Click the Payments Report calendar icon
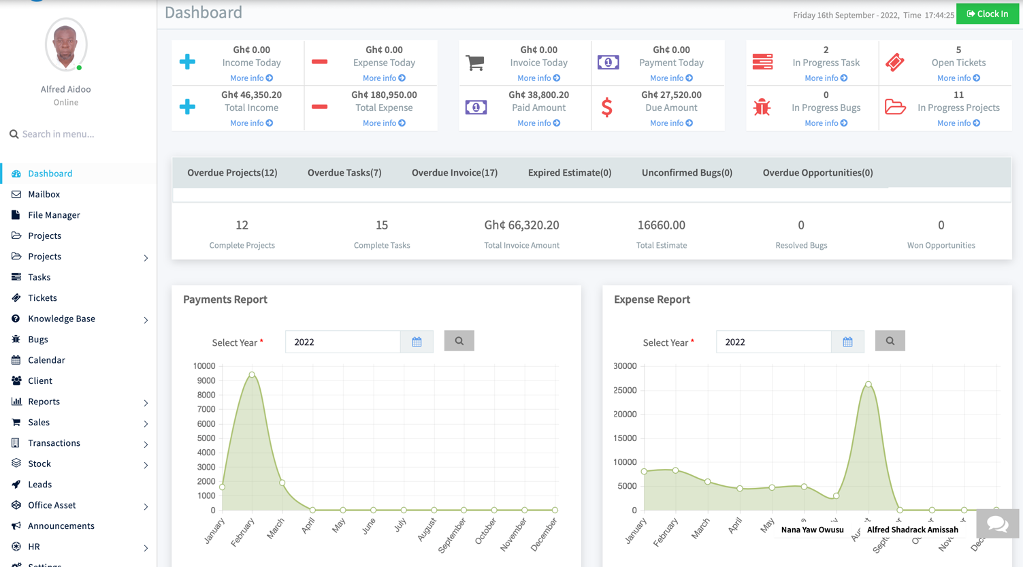Screen dimensions: 1025x568 pos(417,342)
